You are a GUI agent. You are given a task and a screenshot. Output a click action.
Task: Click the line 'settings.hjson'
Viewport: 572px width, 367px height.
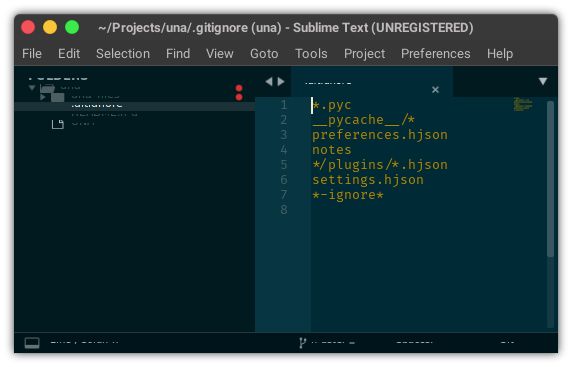click(368, 180)
